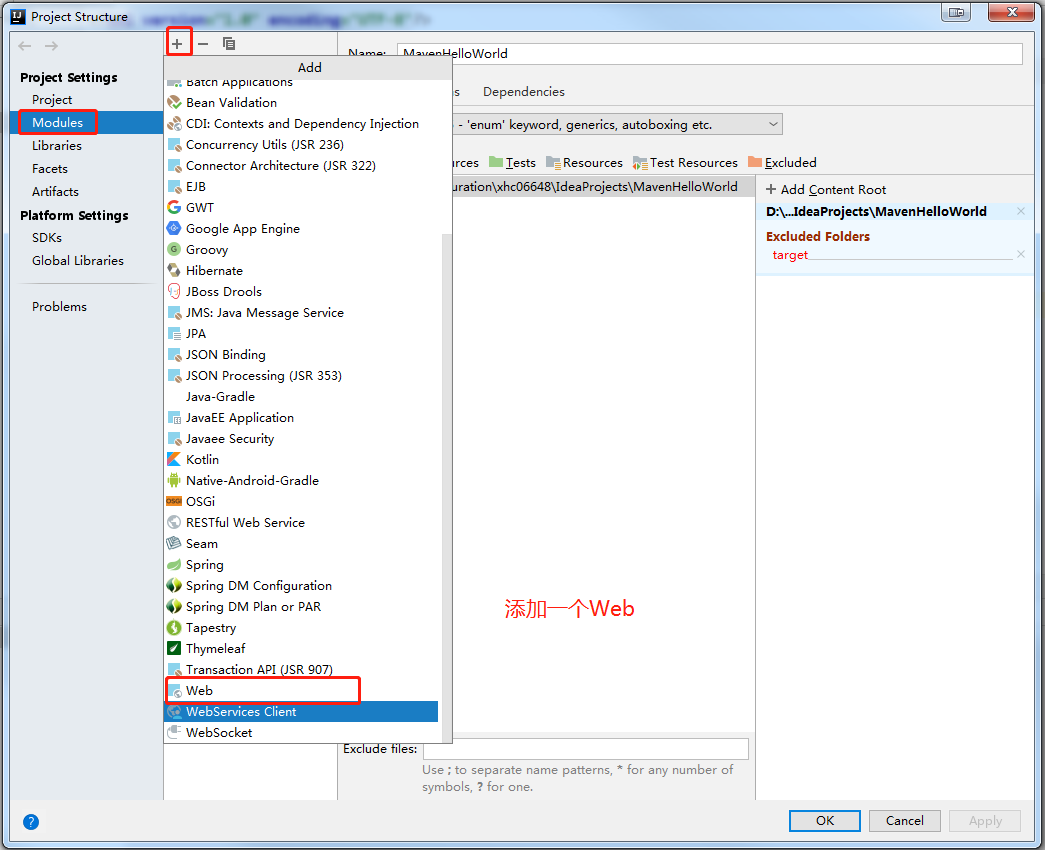This screenshot has width=1045, height=850.
Task: Open Facets in Project Settings
Action: click(50, 169)
